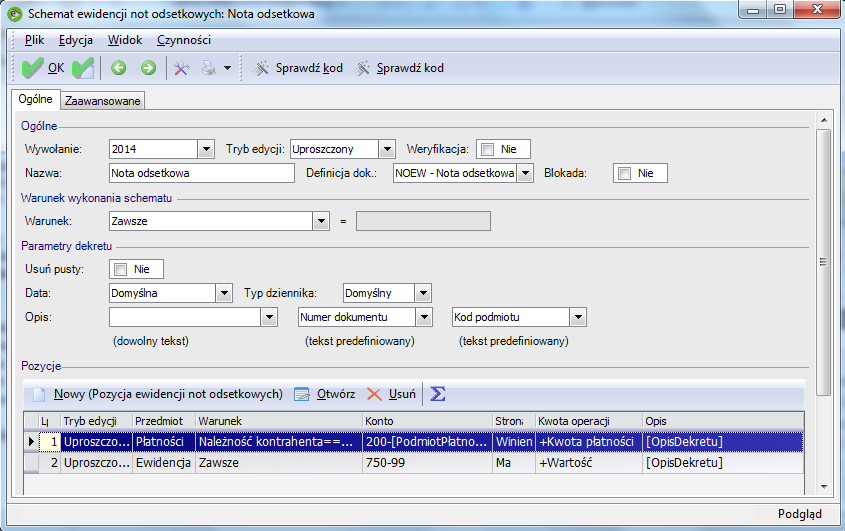
Task: Click Podgląd in the status bar
Action: tap(800, 514)
